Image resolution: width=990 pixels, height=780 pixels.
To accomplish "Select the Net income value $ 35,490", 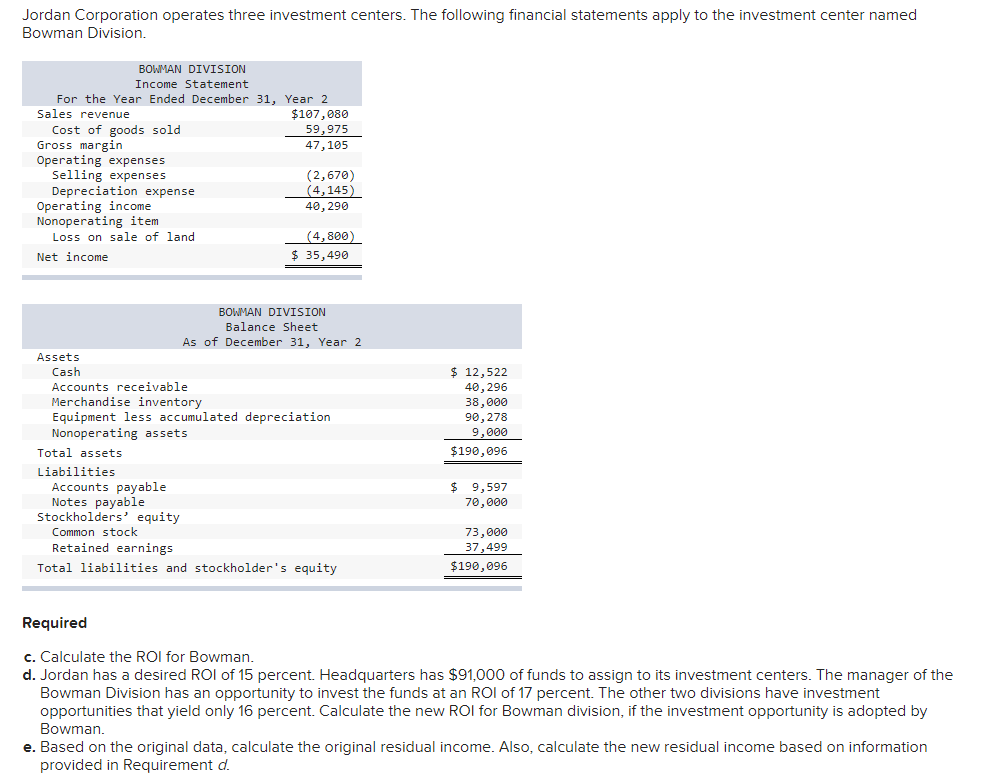I will tap(319, 255).
